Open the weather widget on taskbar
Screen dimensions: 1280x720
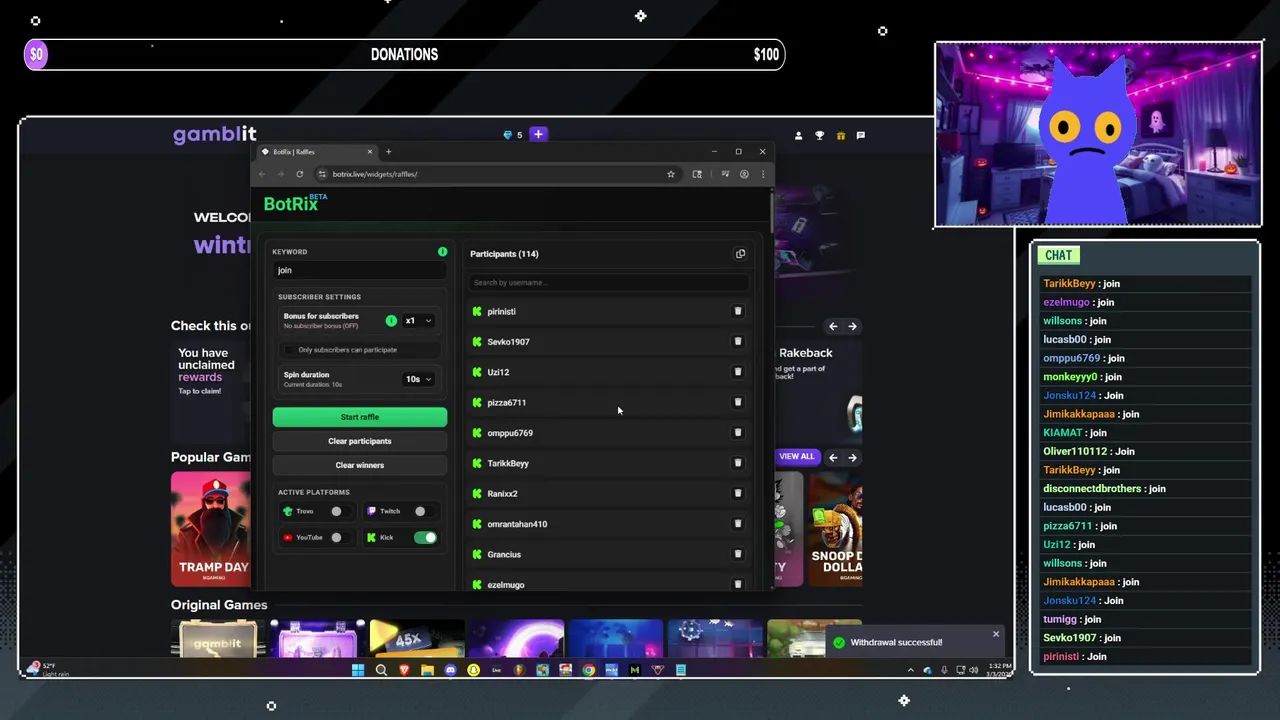pos(50,669)
